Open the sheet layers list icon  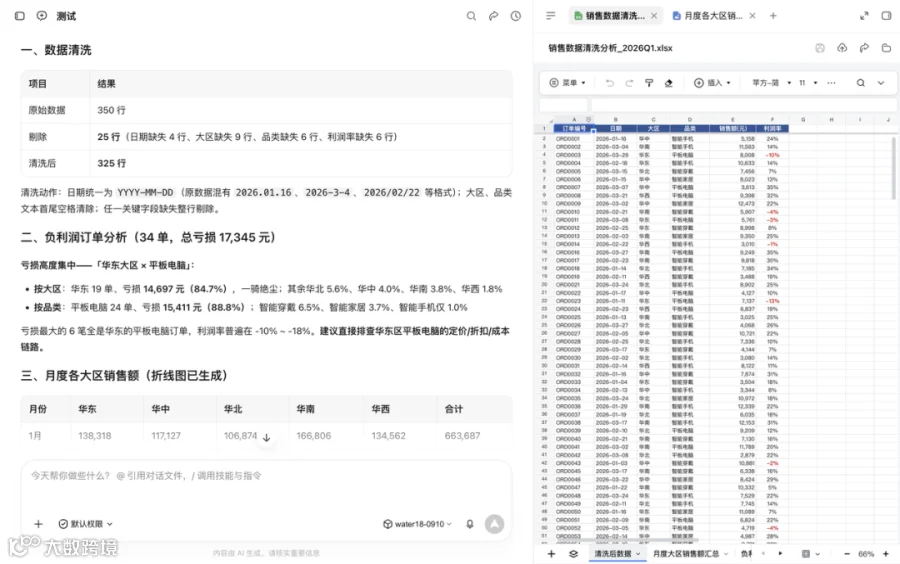tap(573, 554)
